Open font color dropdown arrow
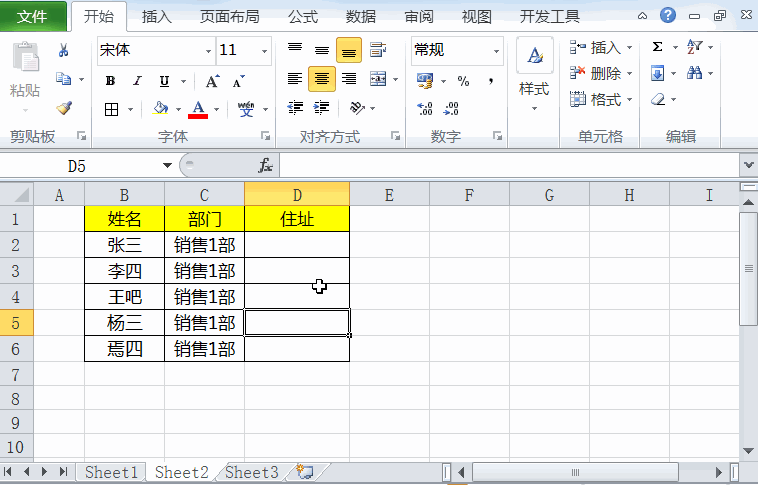The image size is (758, 485). [216, 110]
